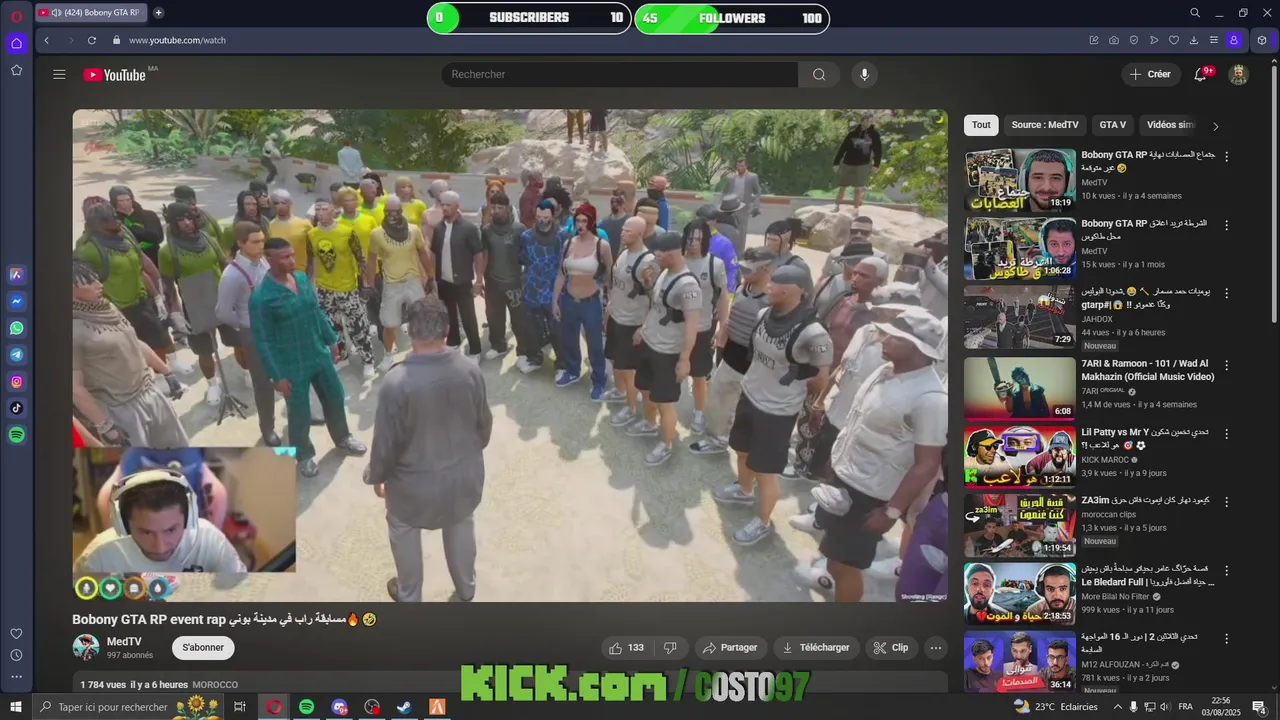Open Opera tab search magnifier

(x=1195, y=13)
